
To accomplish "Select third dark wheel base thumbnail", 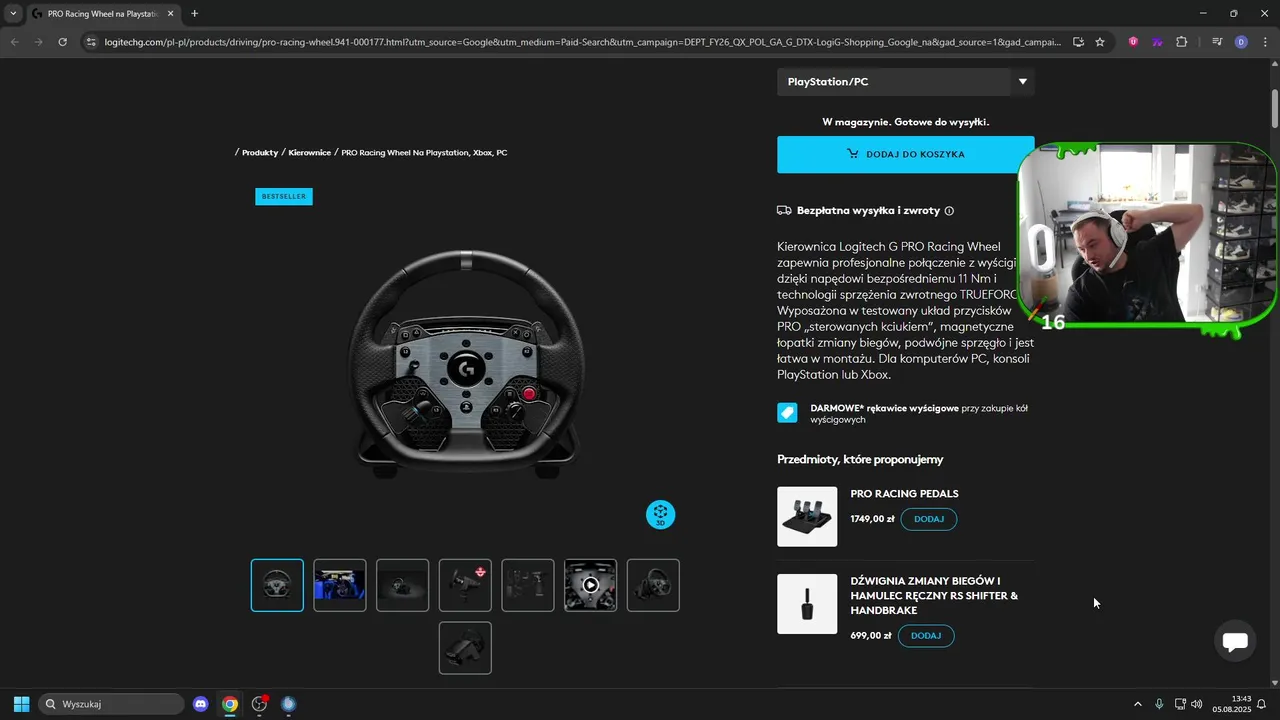I will [402, 585].
